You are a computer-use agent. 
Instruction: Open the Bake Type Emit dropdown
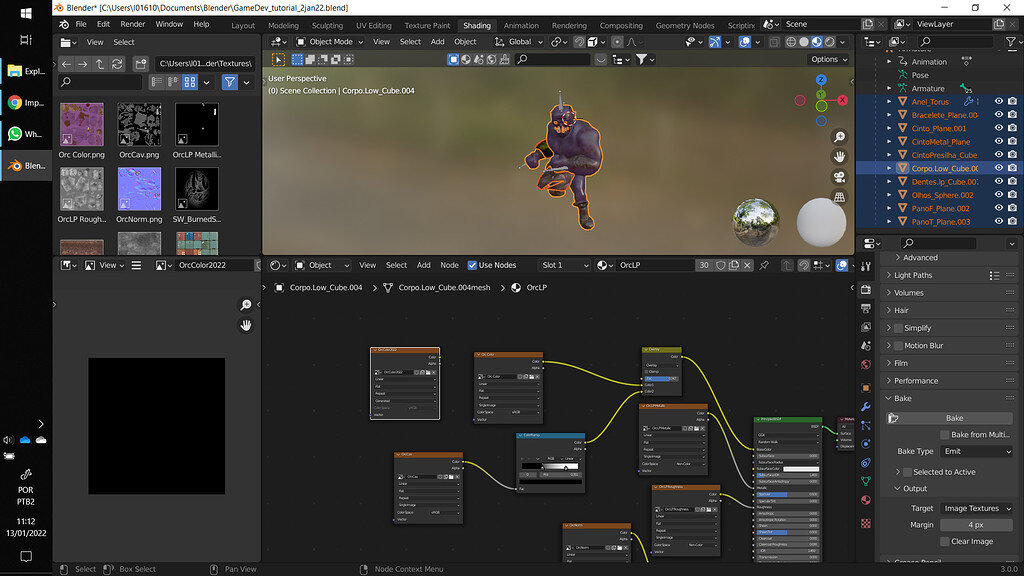click(x=976, y=451)
